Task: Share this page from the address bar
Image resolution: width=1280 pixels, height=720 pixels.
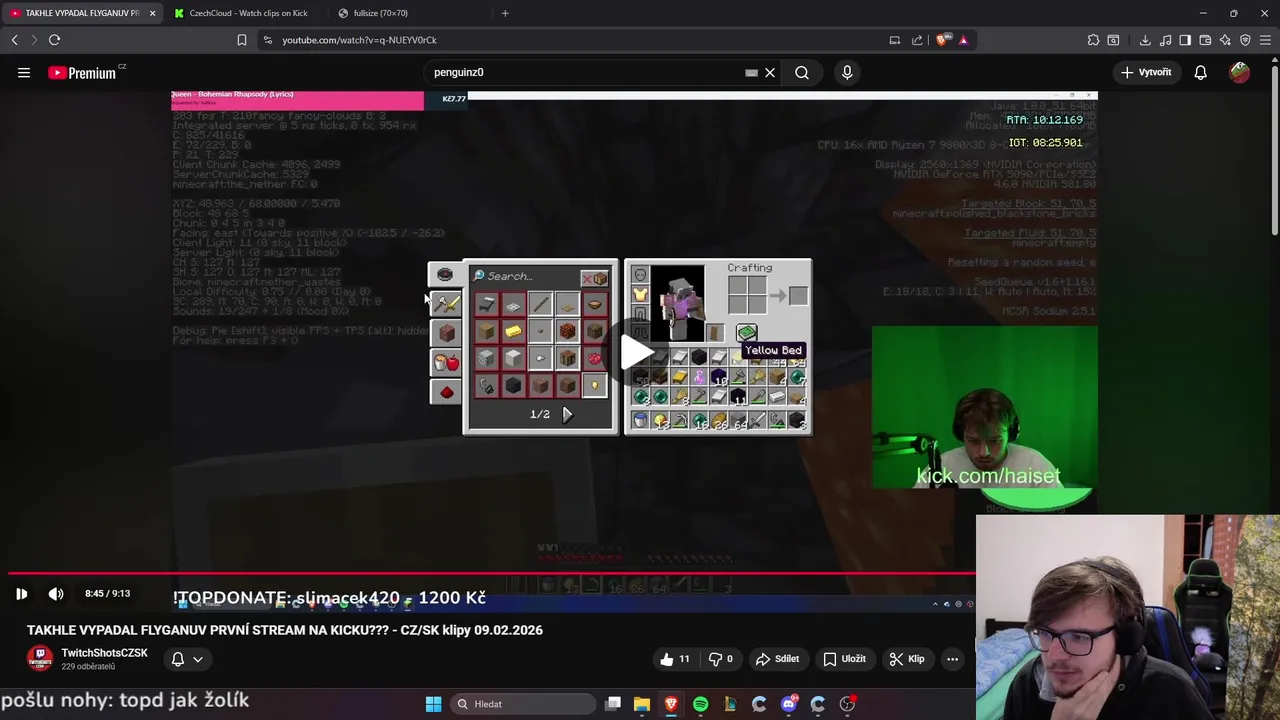Action: [x=917, y=40]
